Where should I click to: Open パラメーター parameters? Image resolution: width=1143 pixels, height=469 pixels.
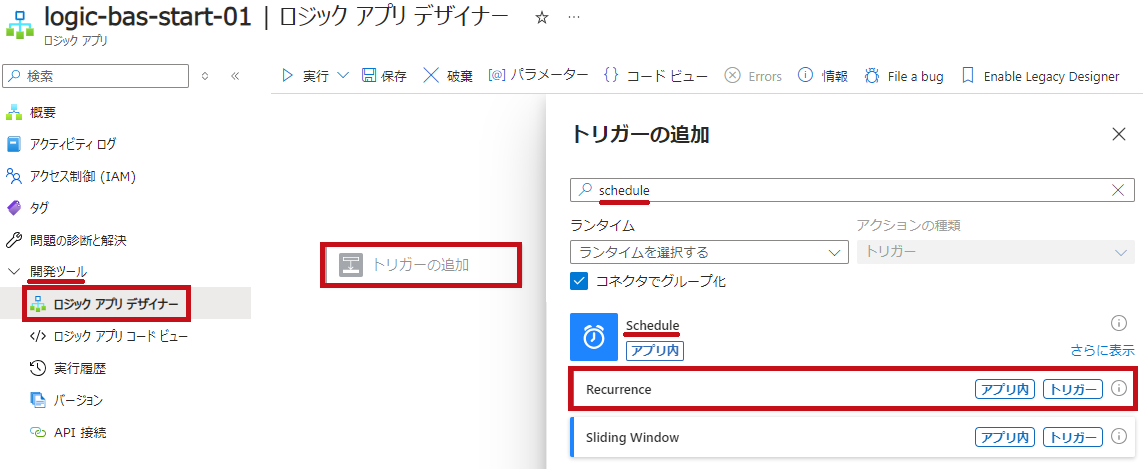[538, 75]
